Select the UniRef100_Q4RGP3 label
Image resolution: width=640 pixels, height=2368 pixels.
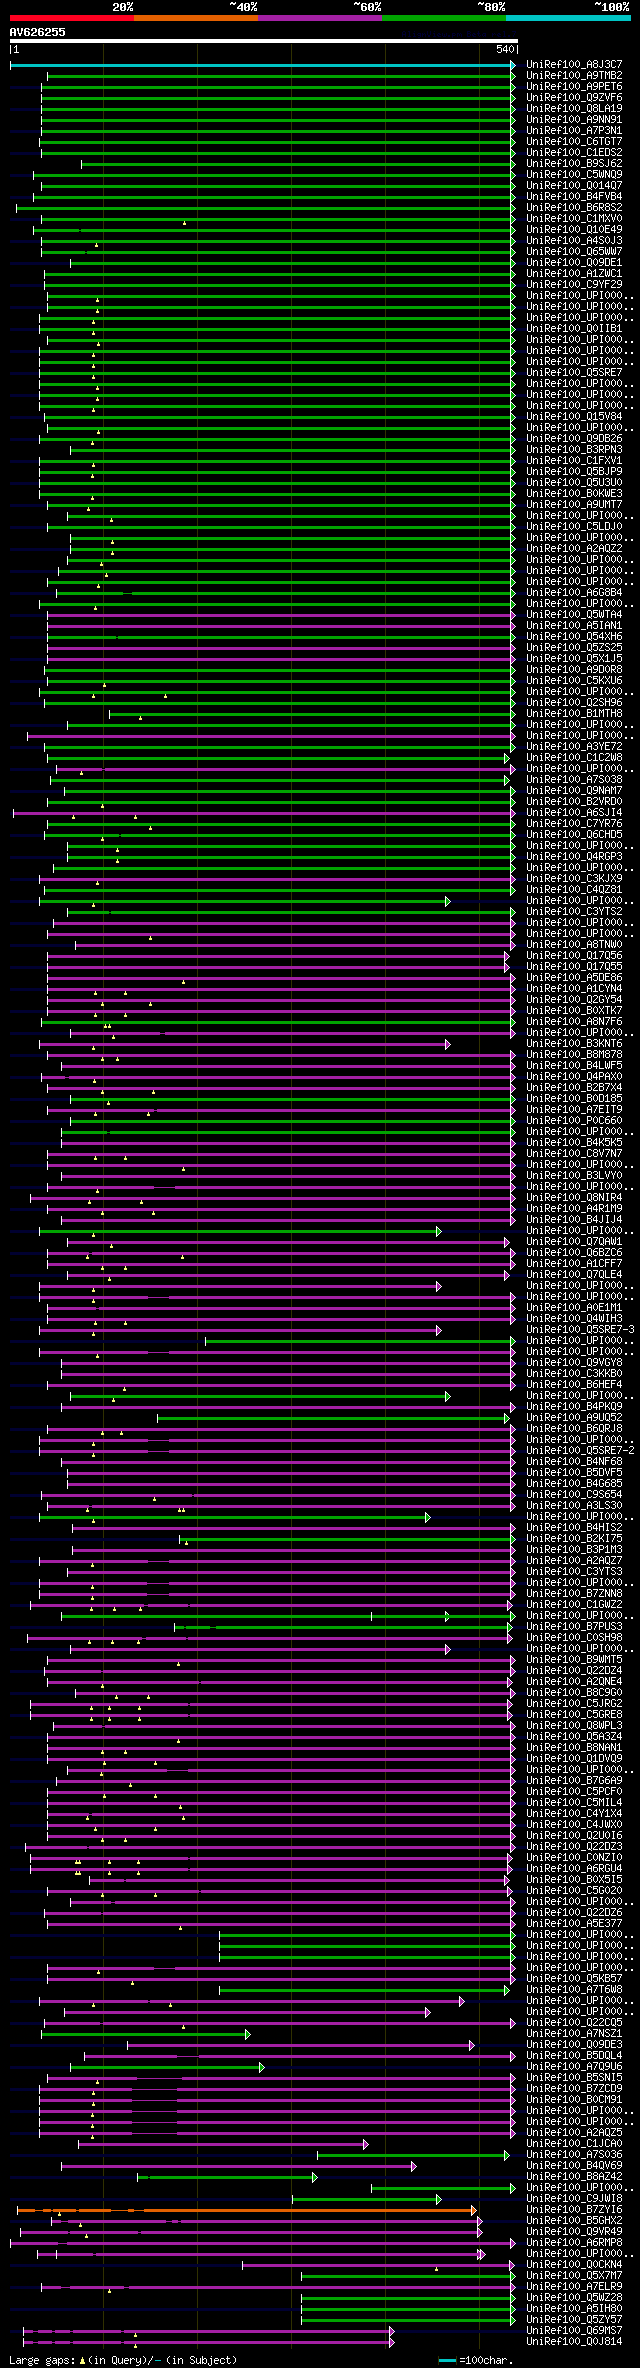pos(574,857)
